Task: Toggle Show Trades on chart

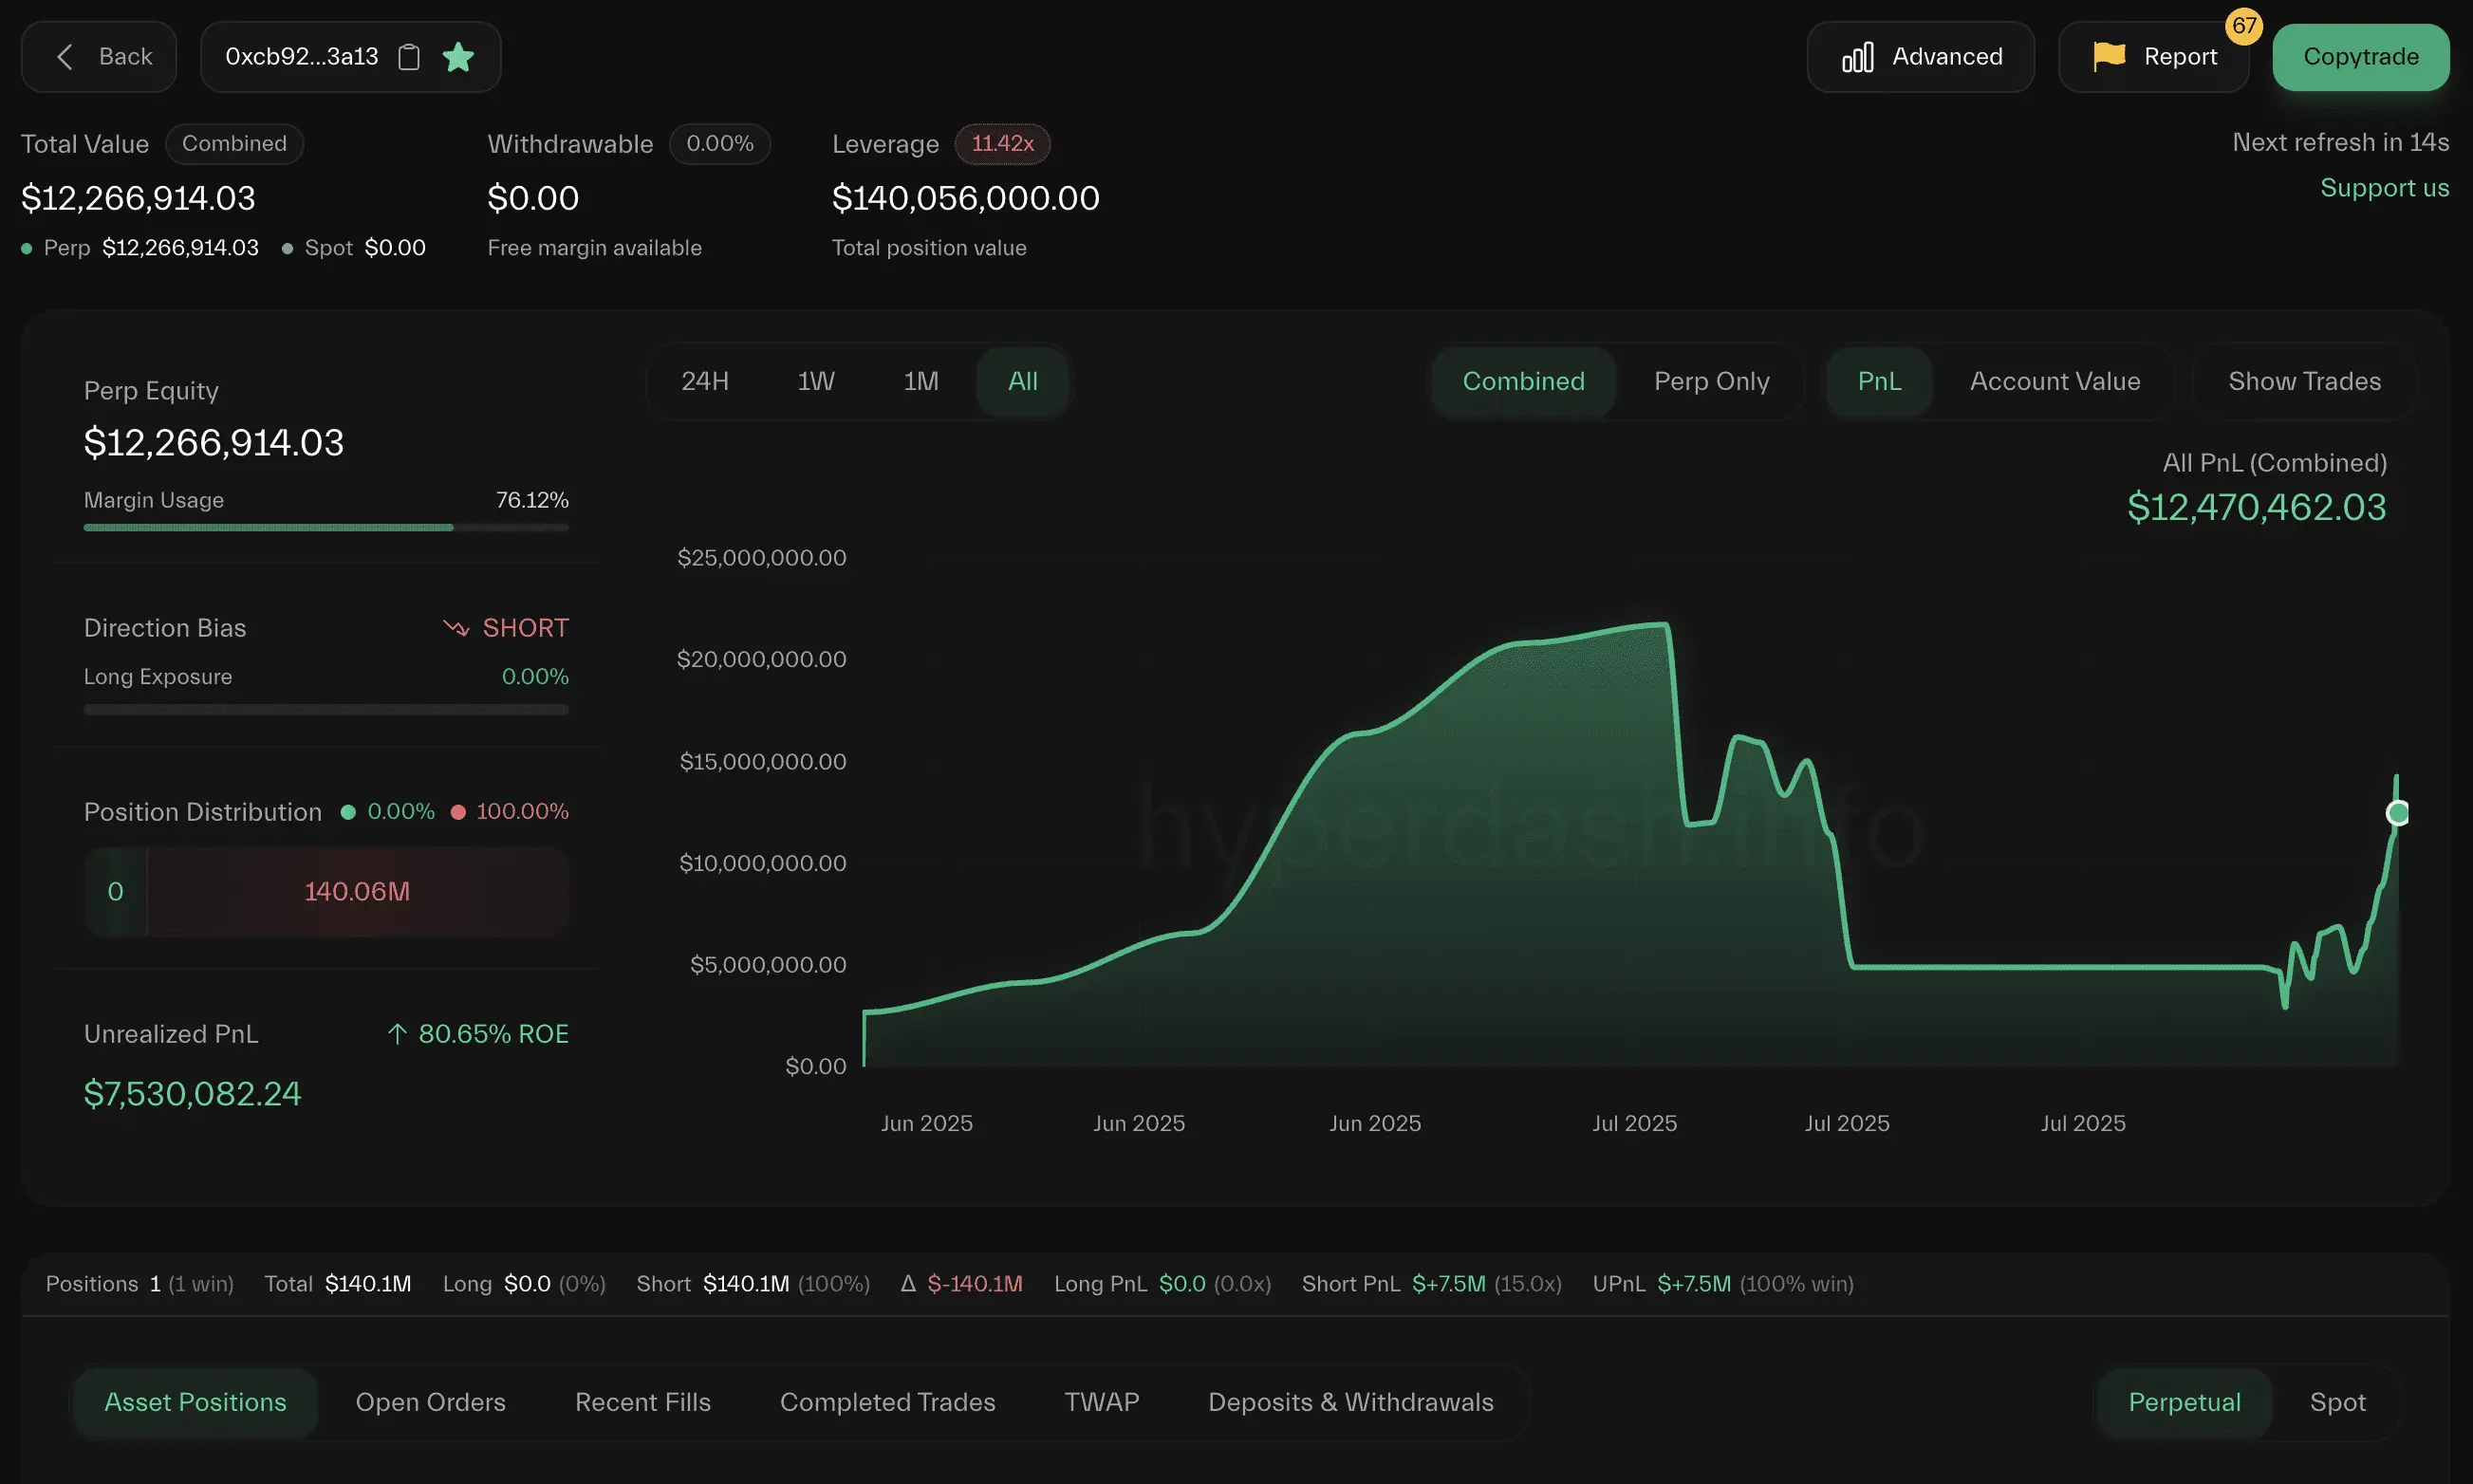Action: [2304, 381]
